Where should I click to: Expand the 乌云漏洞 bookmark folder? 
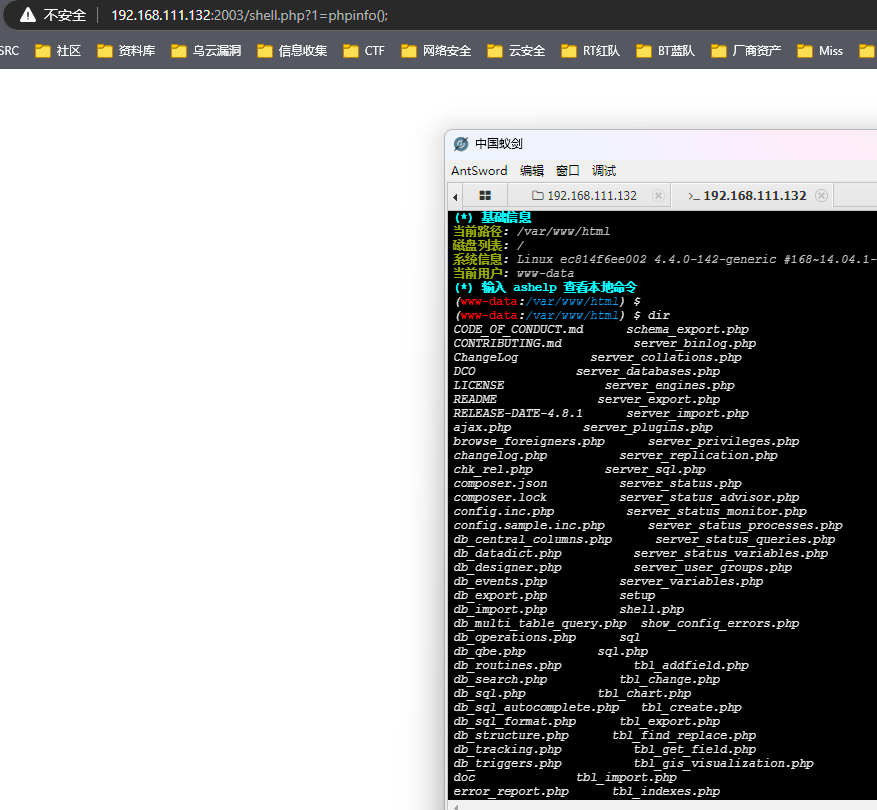(x=205, y=51)
